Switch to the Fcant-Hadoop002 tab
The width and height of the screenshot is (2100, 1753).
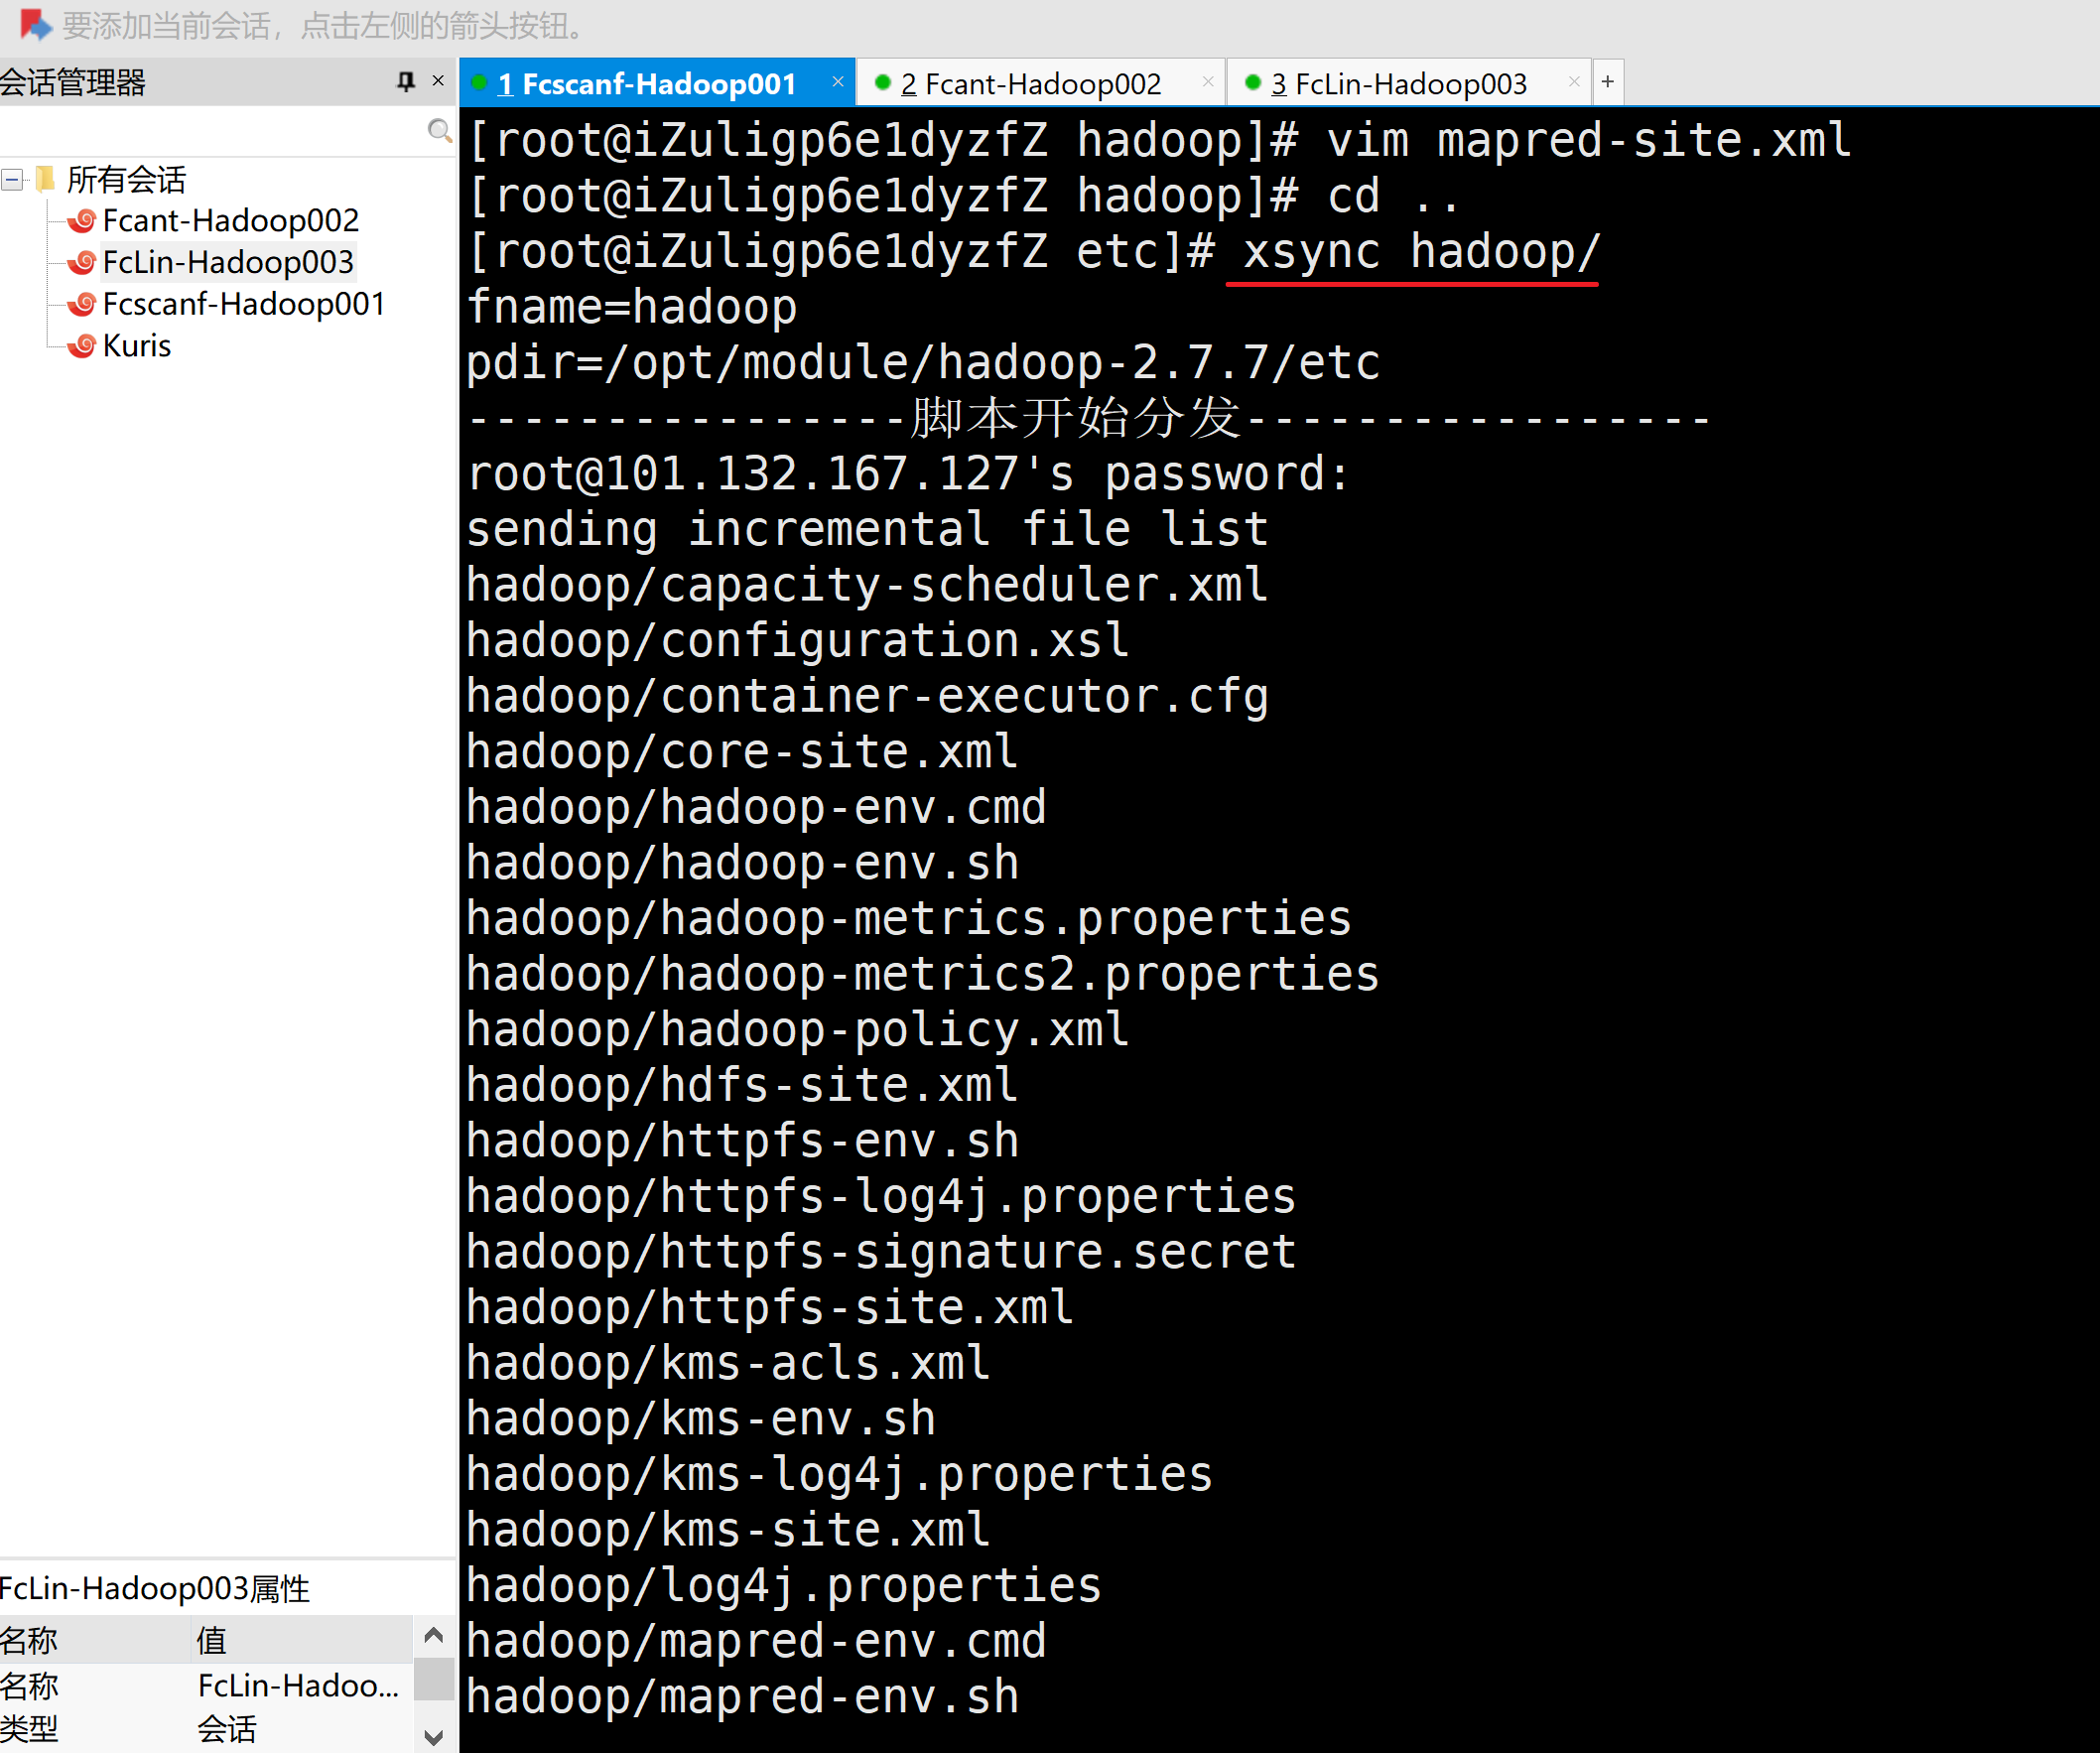[x=1030, y=84]
